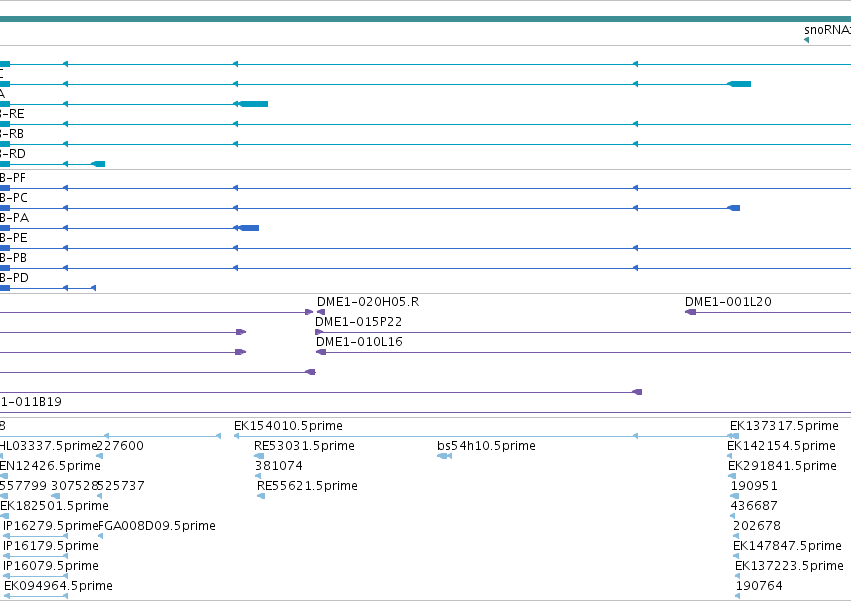The image size is (851, 601).
Task: Select the 227600 EST label
Action: point(120,446)
